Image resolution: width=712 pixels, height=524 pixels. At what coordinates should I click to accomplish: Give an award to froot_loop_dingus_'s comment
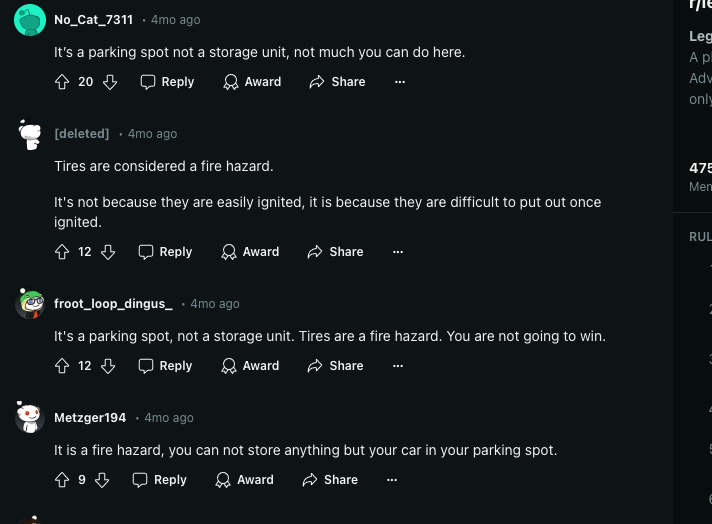[251, 366]
